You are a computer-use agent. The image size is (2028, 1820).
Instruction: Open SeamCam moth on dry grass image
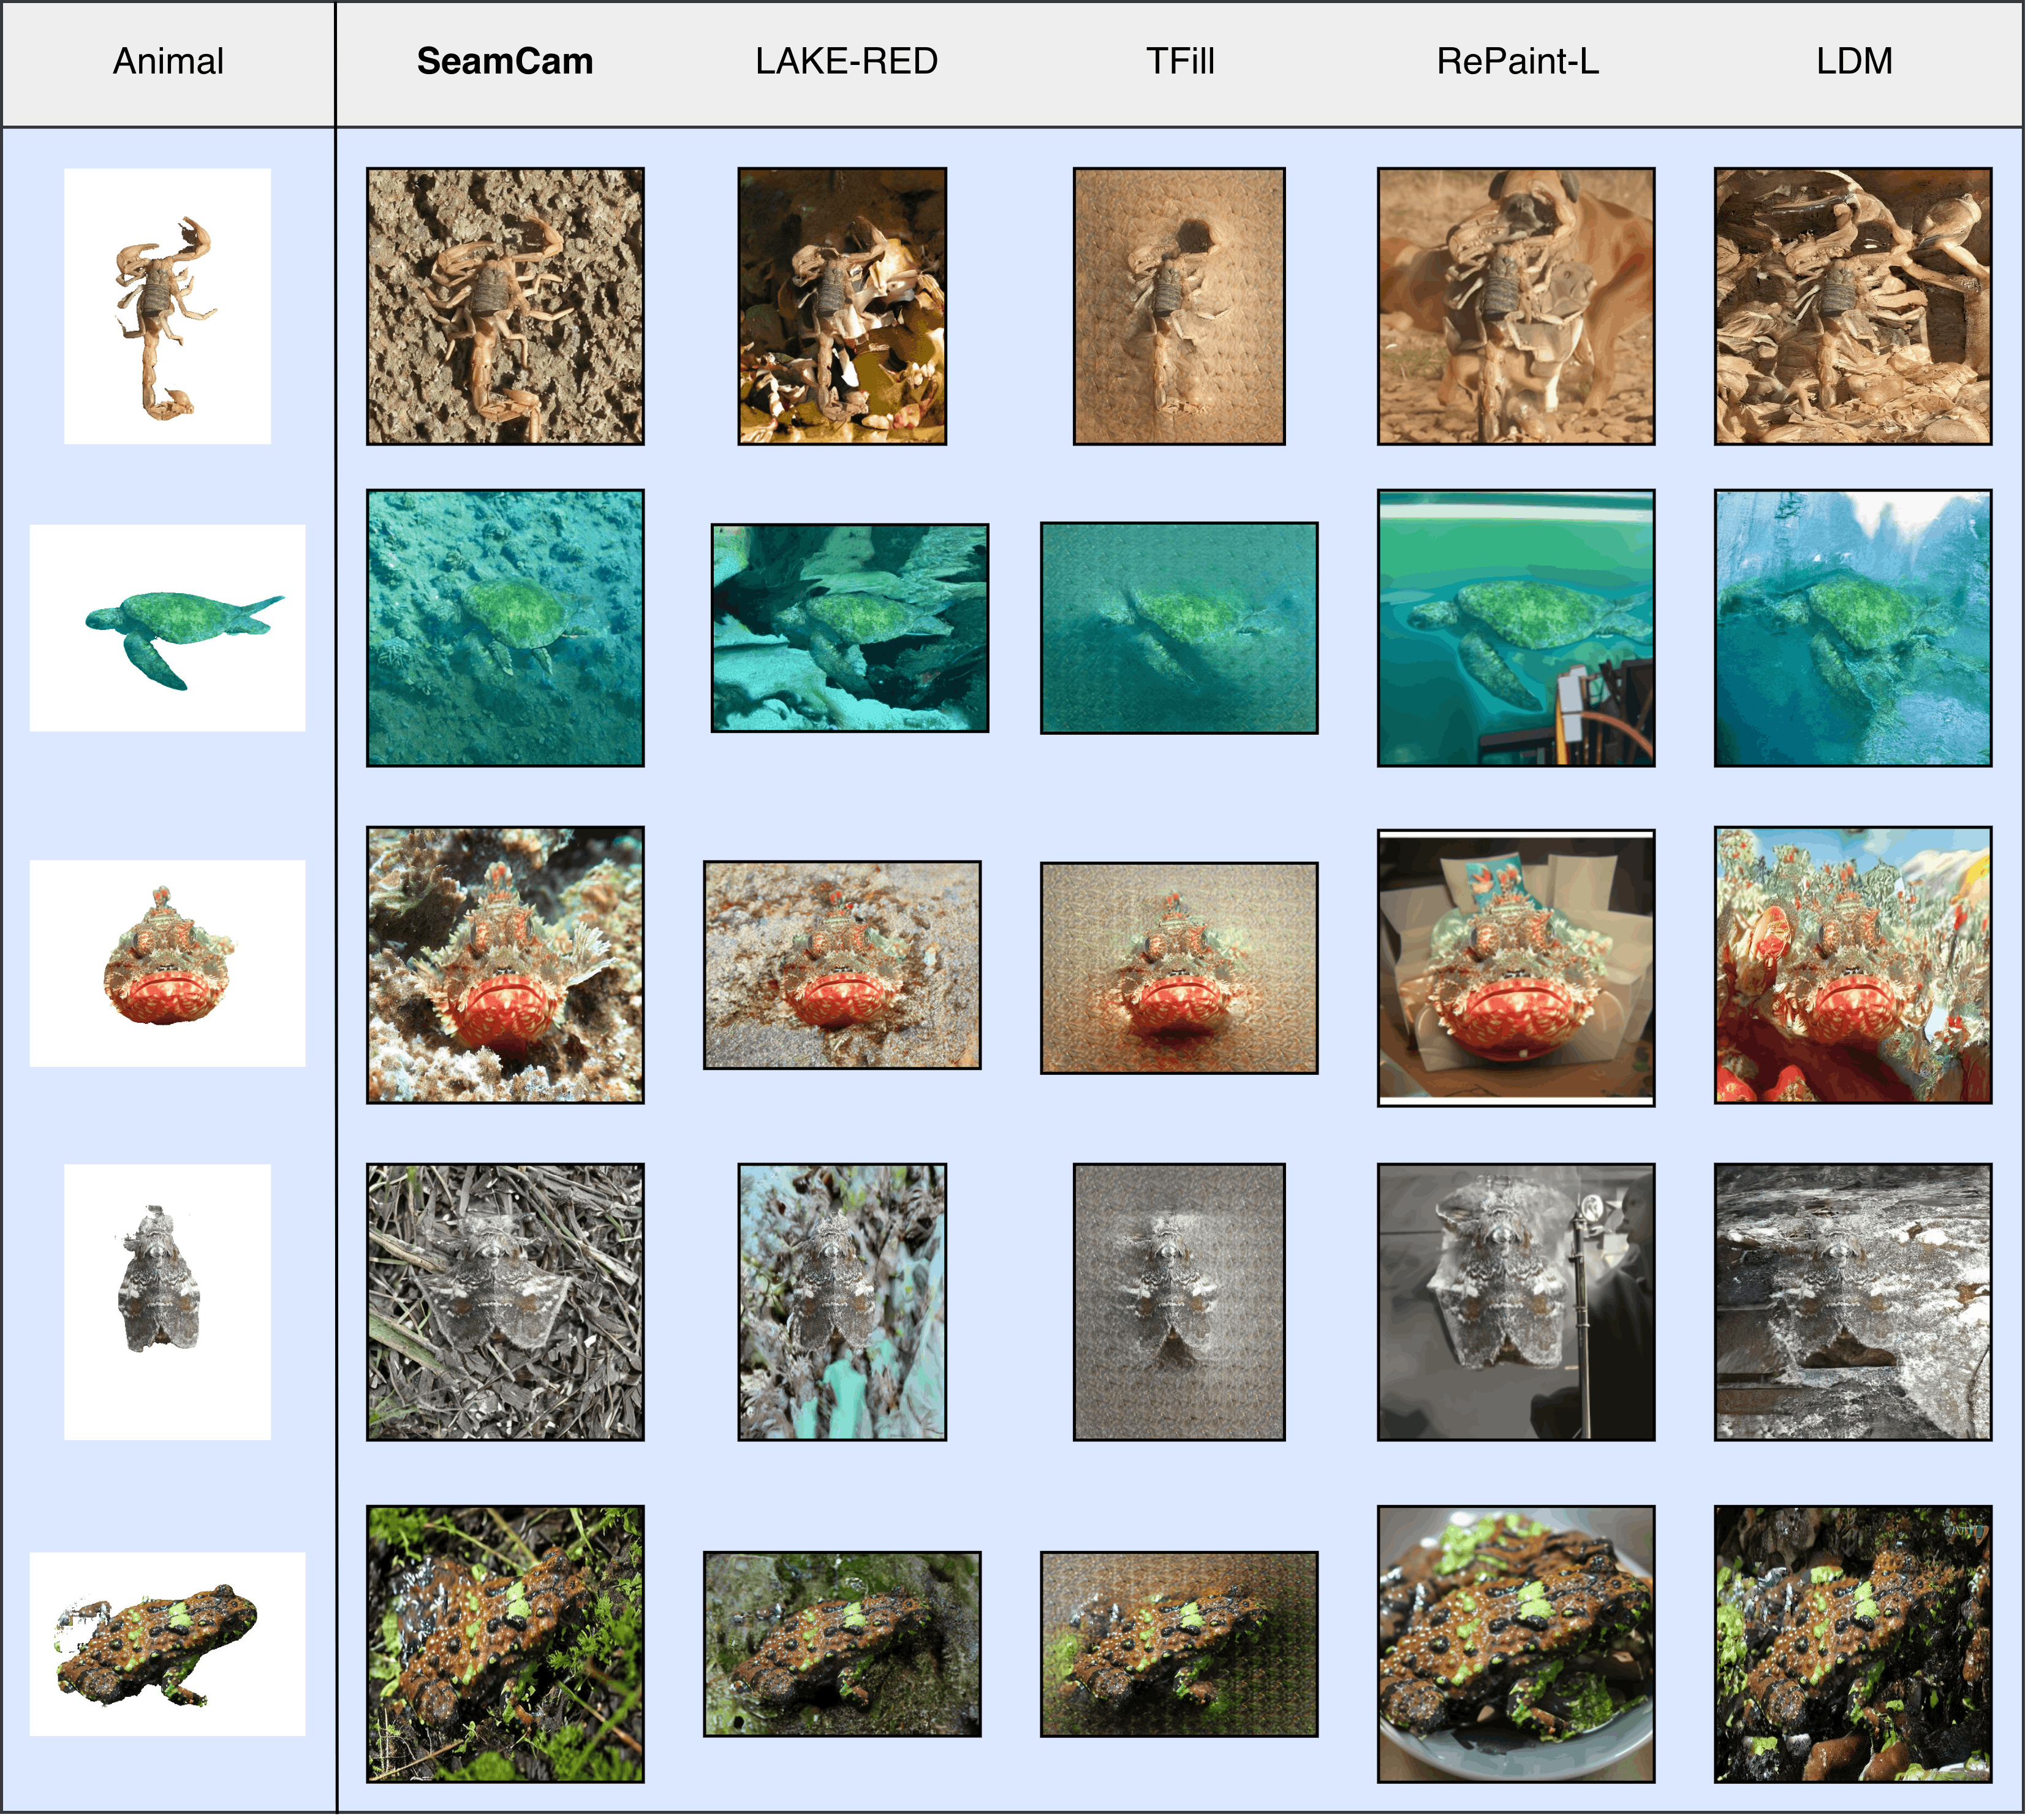point(505,1302)
